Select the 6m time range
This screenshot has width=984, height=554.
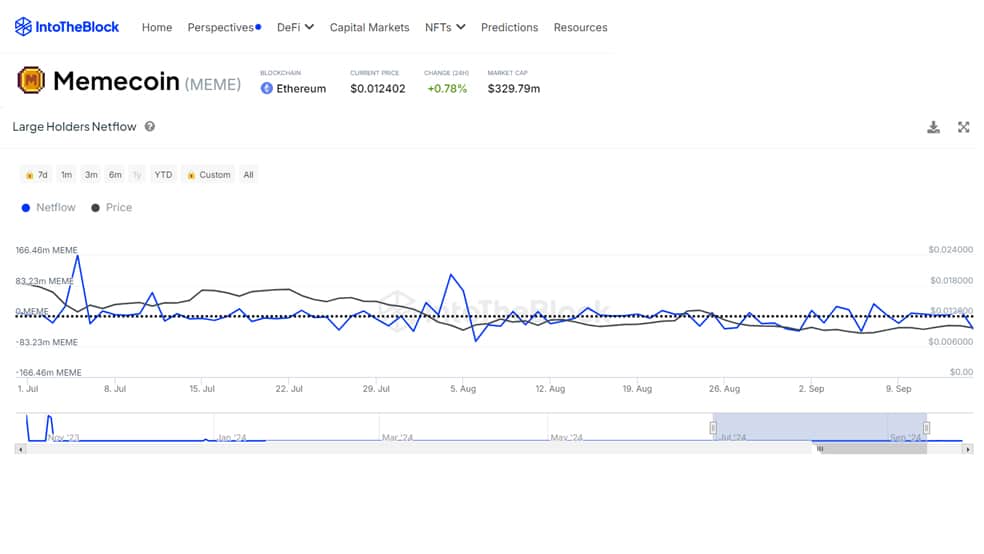point(115,175)
